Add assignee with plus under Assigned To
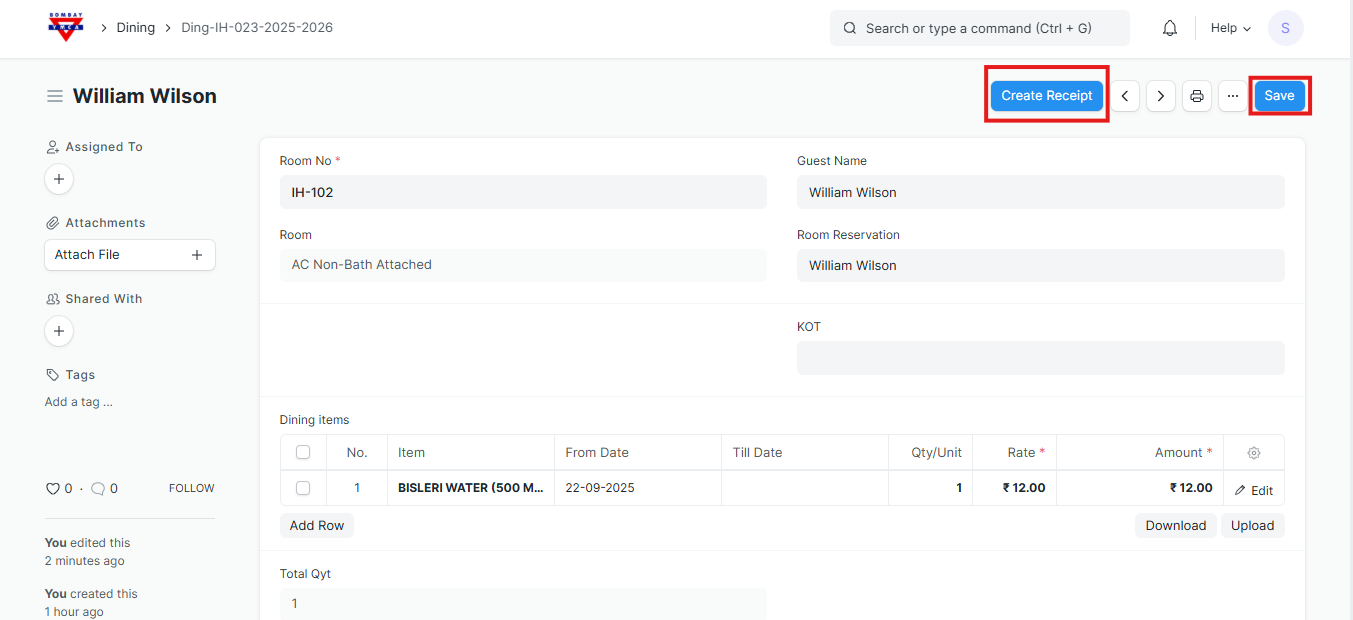Viewport: 1353px width, 620px height. coord(59,179)
